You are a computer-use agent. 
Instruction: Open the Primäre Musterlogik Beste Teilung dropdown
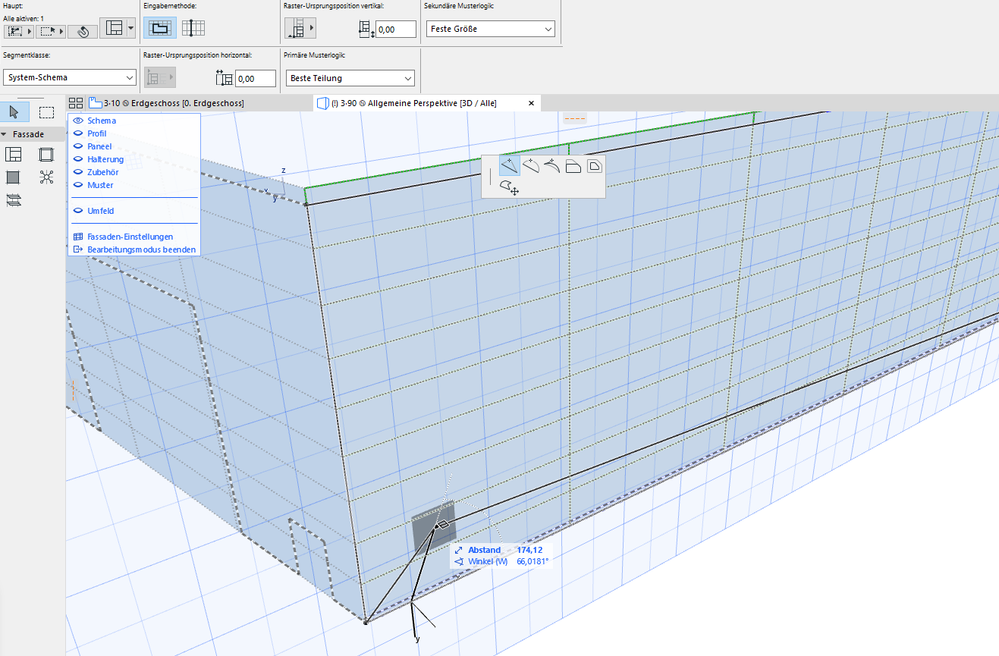click(x=350, y=78)
